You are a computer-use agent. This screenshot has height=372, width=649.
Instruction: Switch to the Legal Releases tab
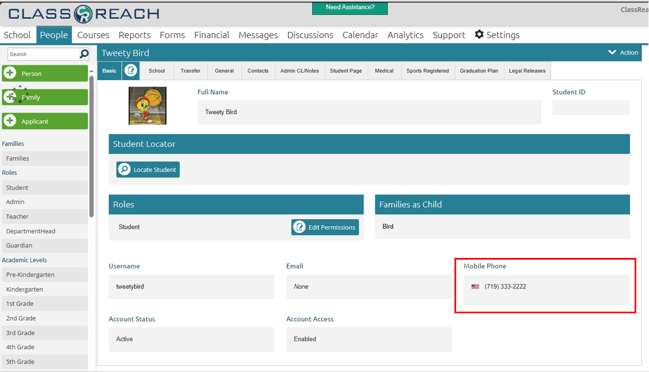527,71
